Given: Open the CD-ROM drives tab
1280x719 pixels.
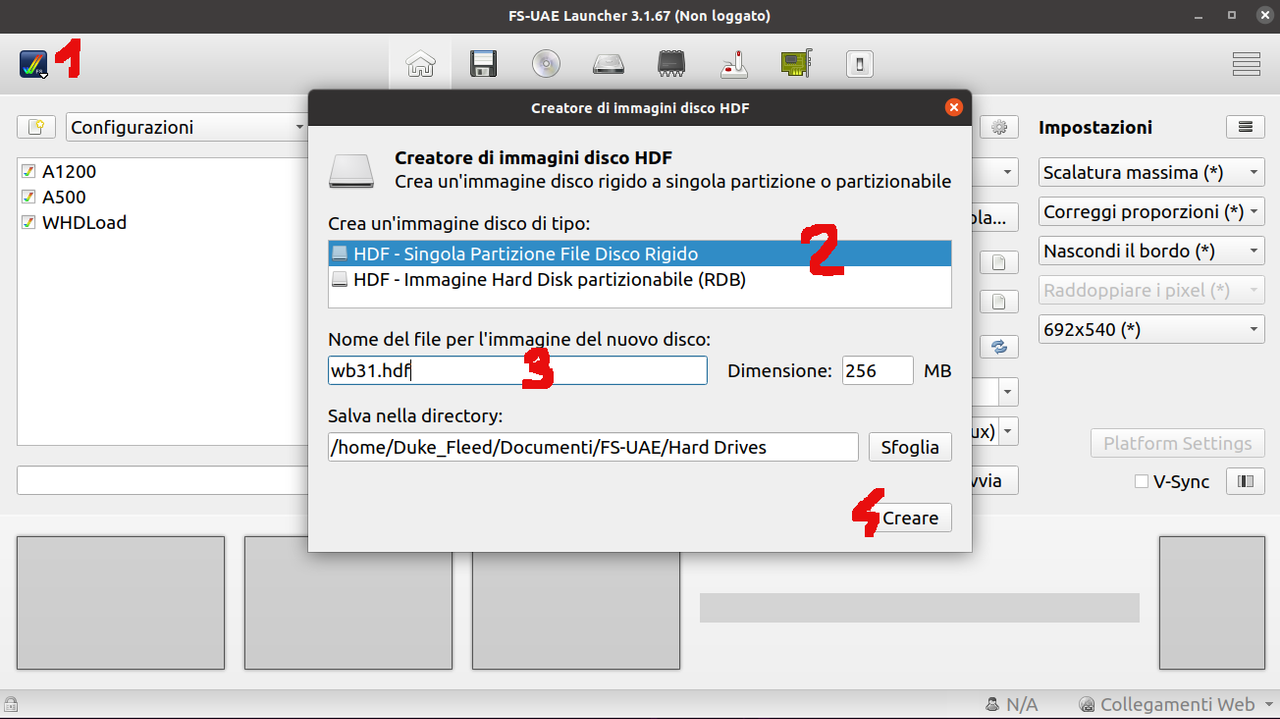Looking at the screenshot, I should (546, 65).
